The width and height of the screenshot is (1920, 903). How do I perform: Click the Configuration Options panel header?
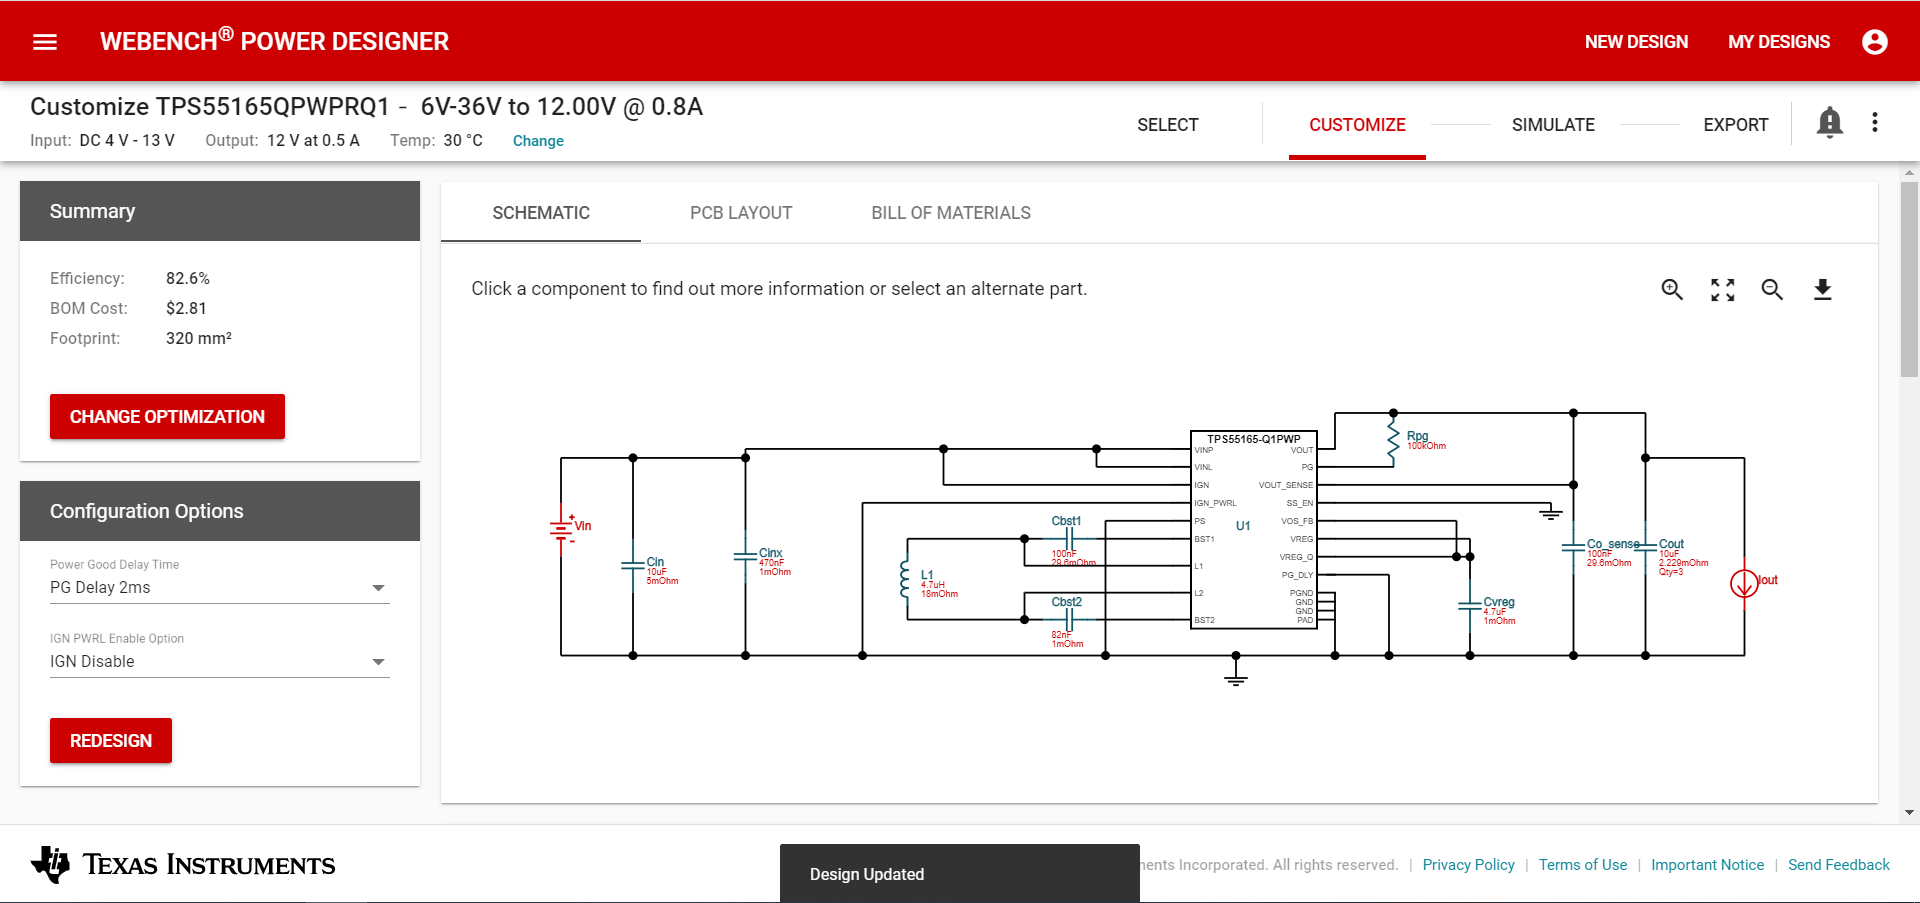(x=220, y=511)
